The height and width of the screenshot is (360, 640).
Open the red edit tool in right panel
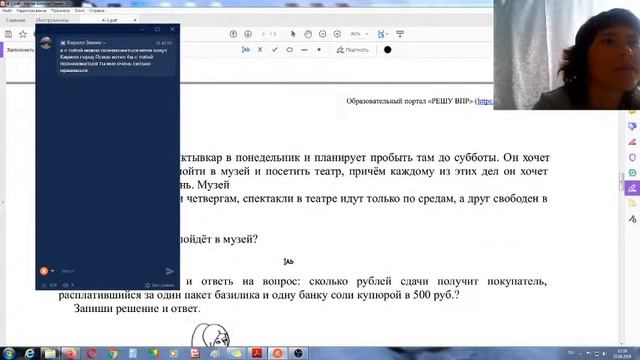[632, 142]
